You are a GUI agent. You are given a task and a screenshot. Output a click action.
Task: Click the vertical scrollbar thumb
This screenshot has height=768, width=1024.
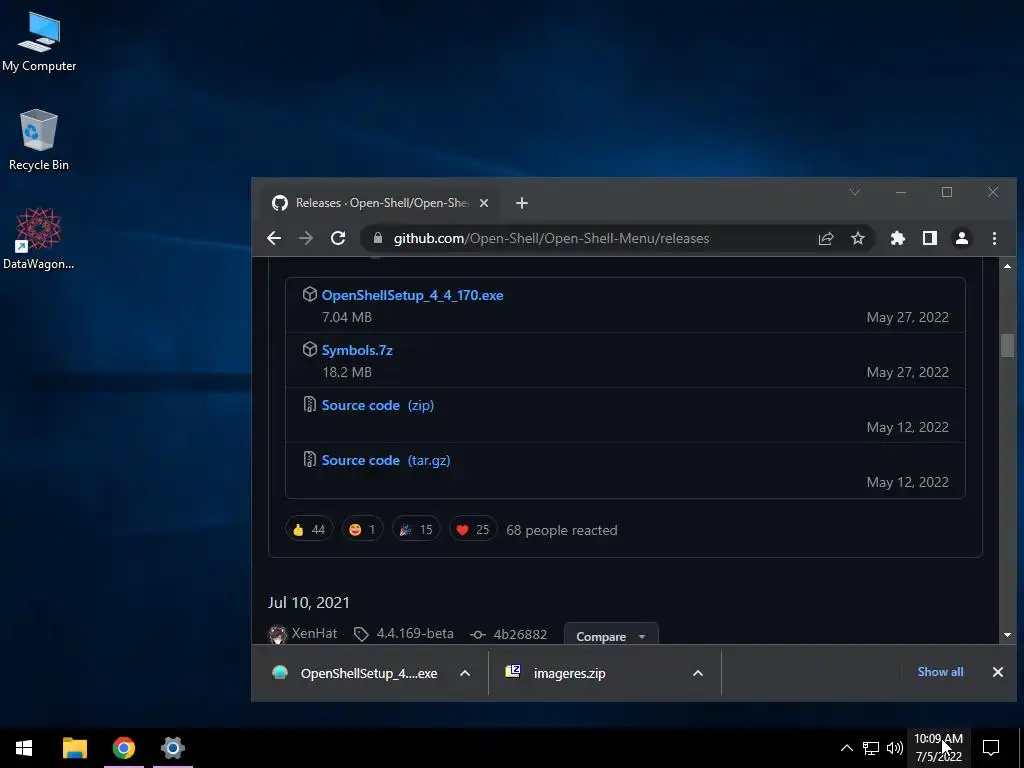click(x=1007, y=345)
